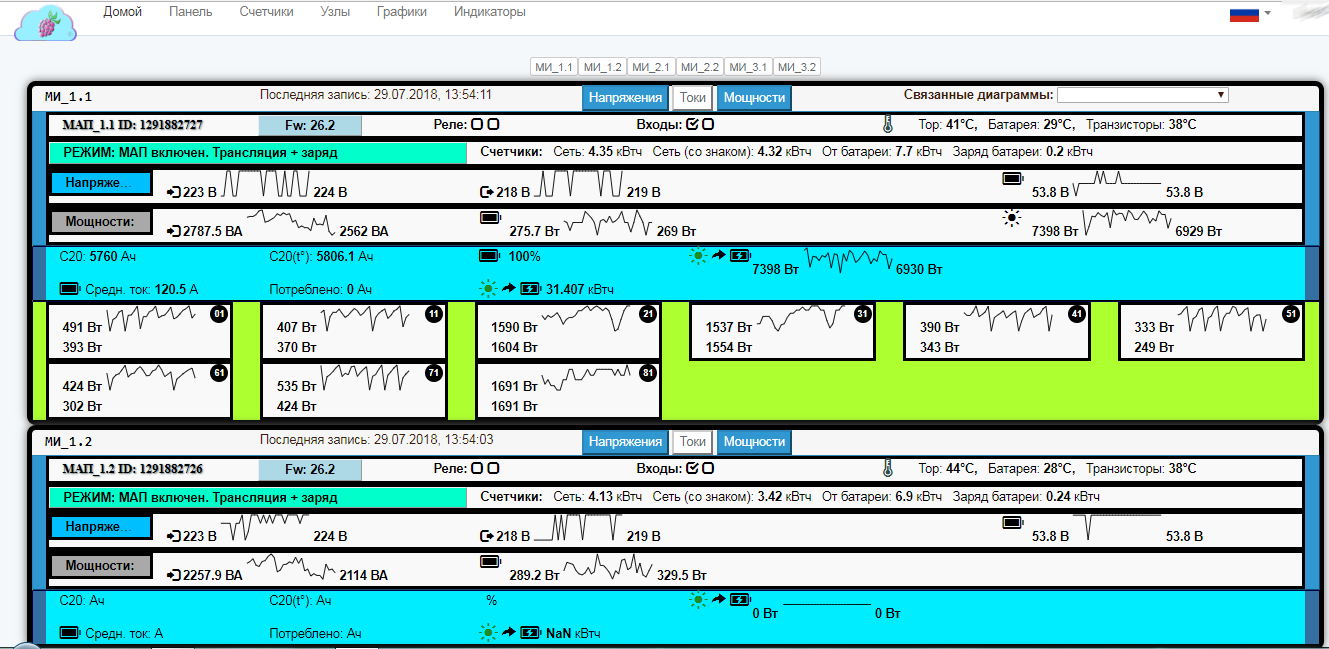Viewport: 1329px width, 649px height.
Task: Open the Индикаторы menu item
Action: coord(490,12)
